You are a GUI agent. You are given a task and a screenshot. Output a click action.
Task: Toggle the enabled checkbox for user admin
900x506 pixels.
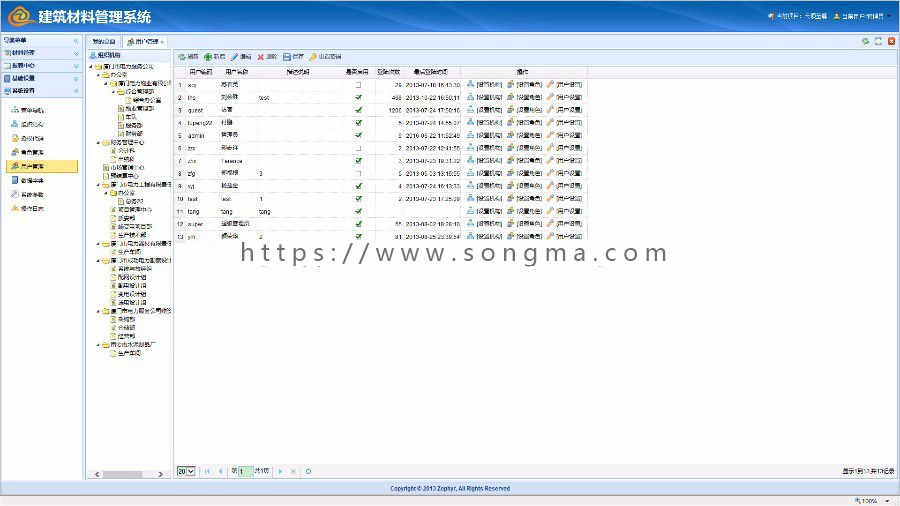click(x=358, y=135)
